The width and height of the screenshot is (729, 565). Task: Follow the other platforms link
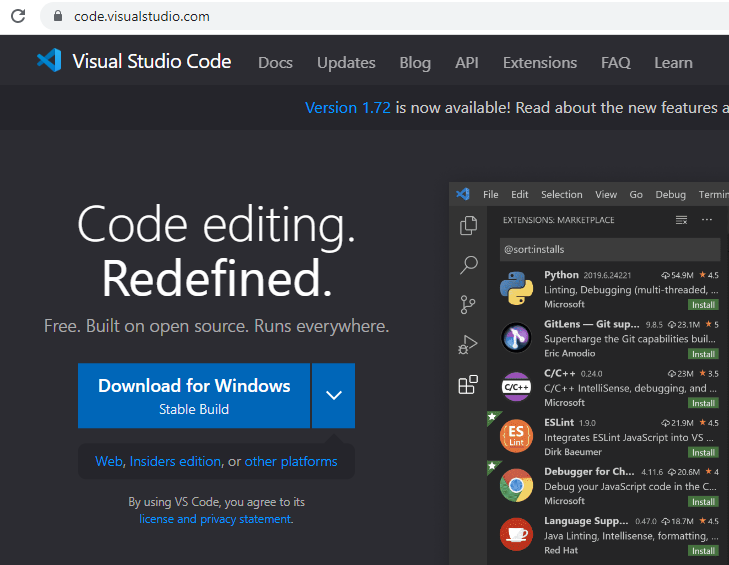pos(291,461)
